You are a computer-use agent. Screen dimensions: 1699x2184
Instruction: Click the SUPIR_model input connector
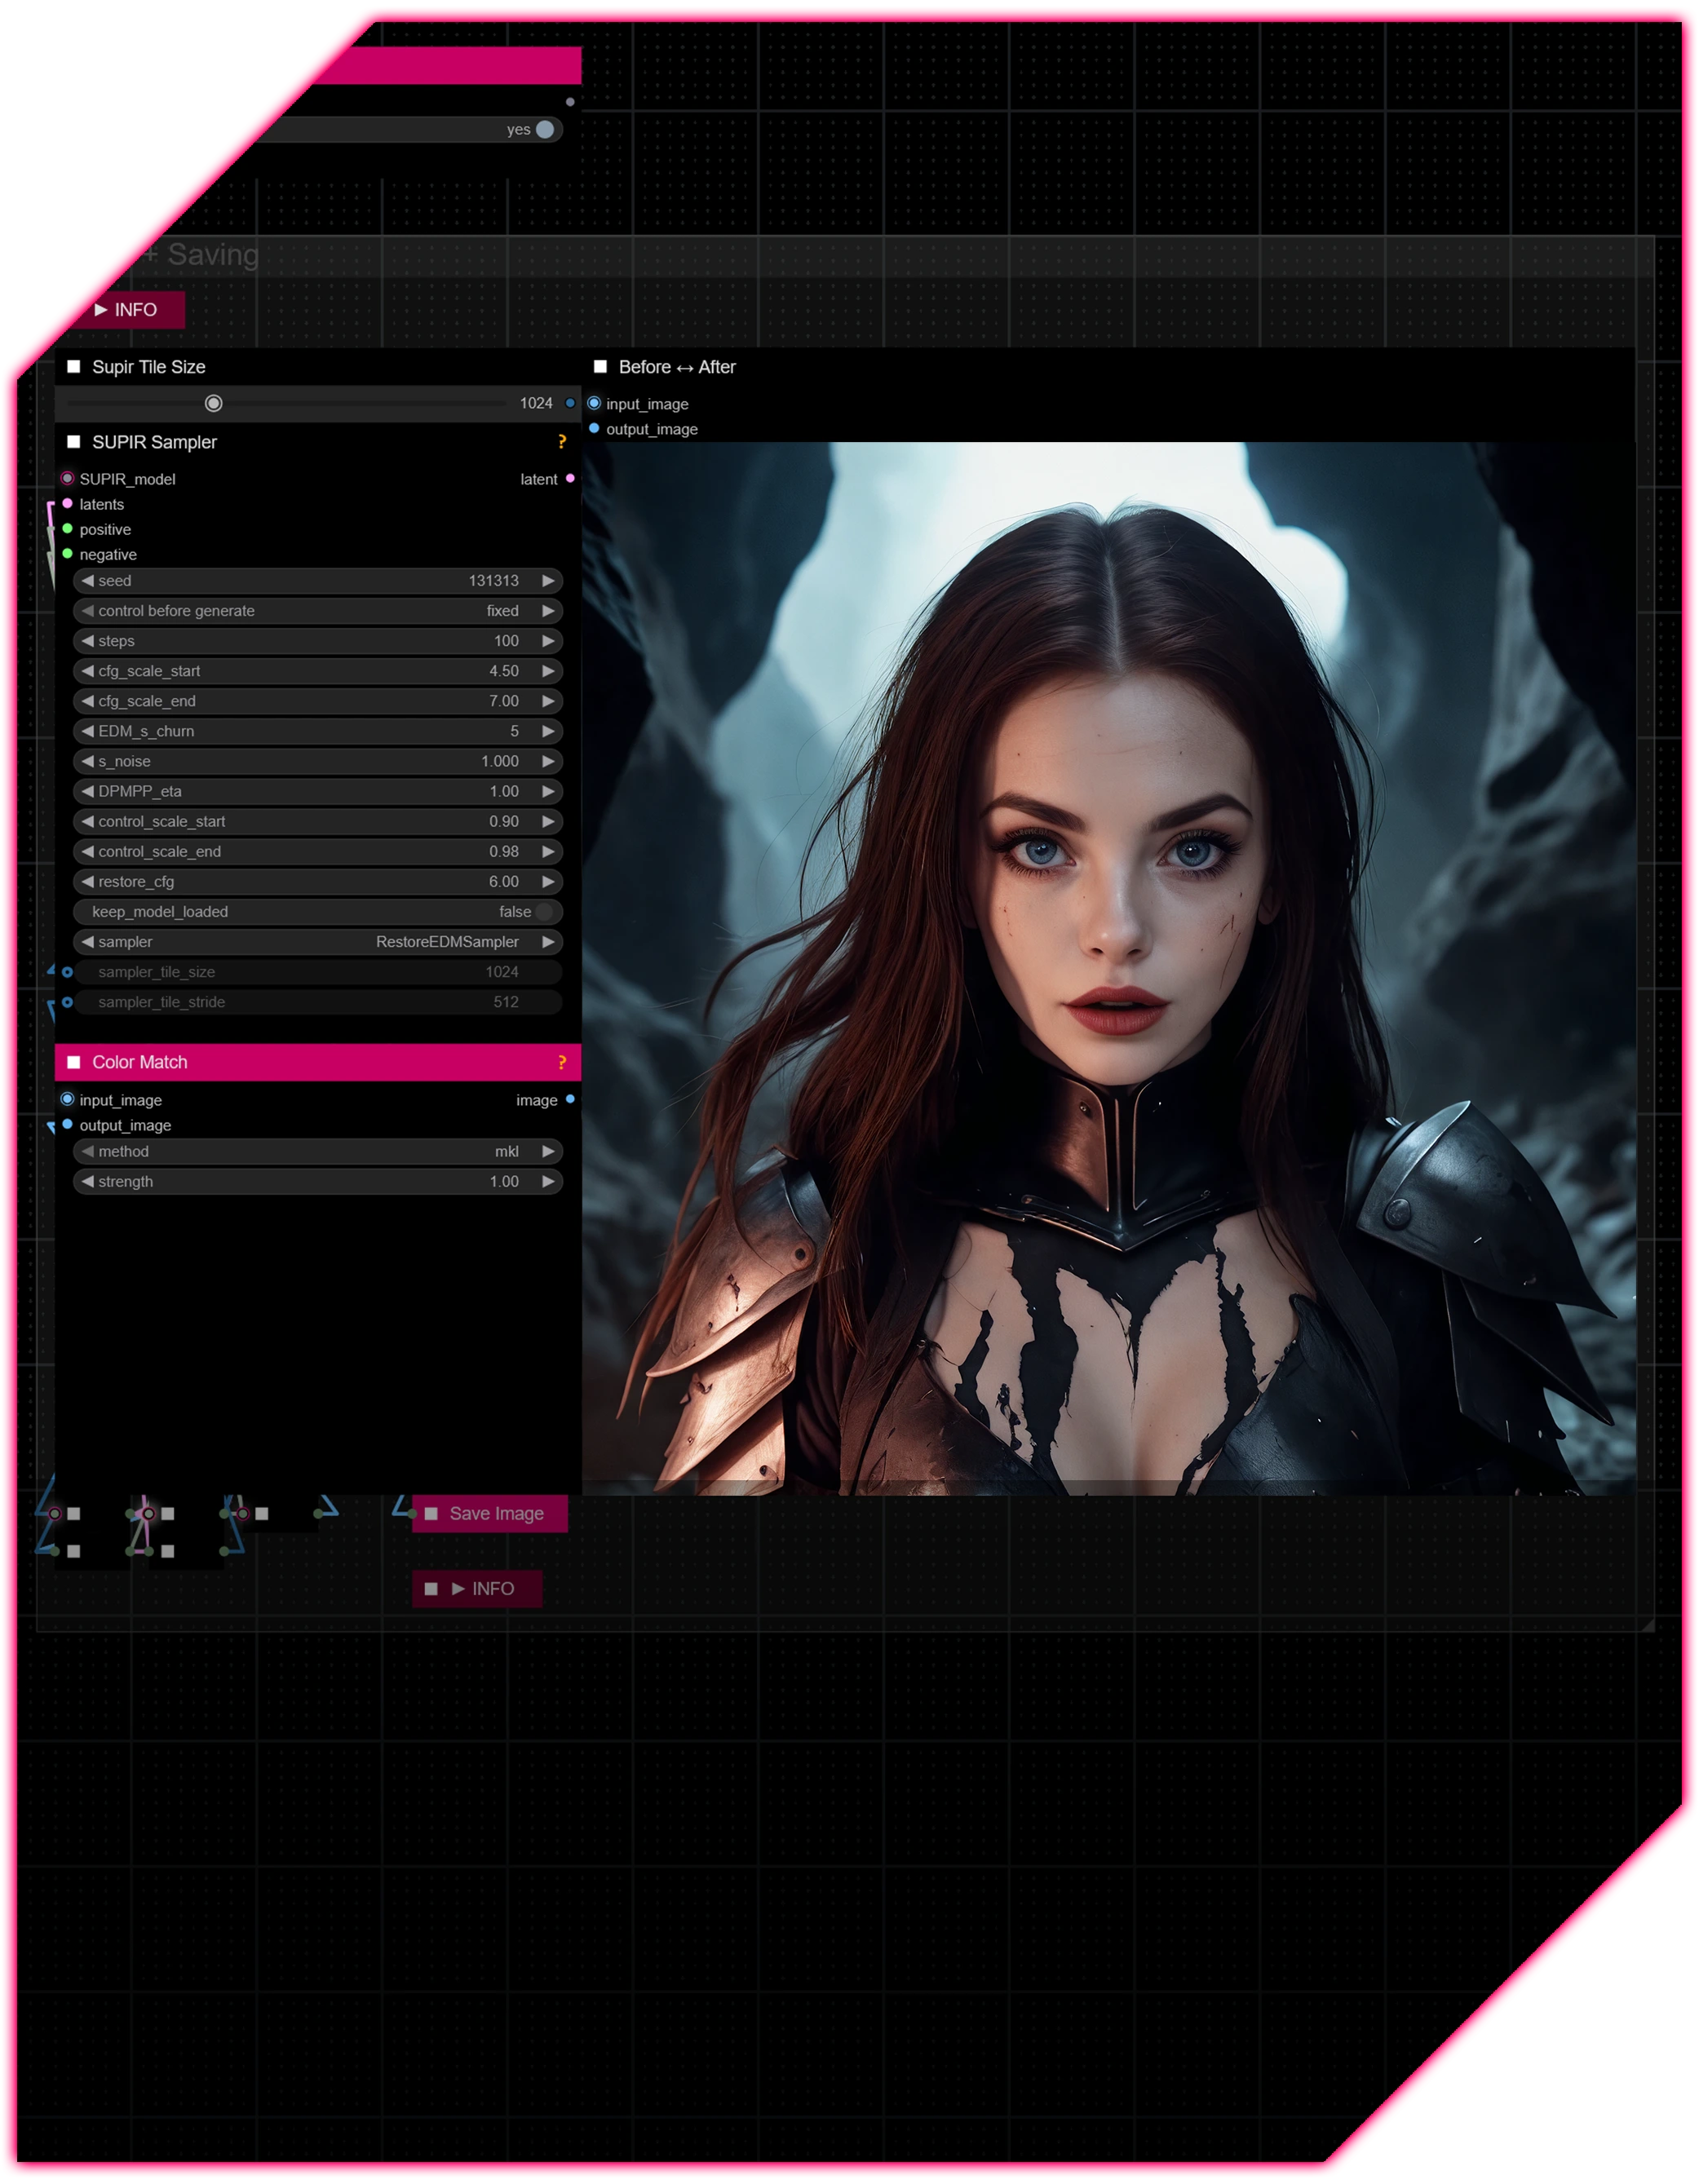point(67,479)
